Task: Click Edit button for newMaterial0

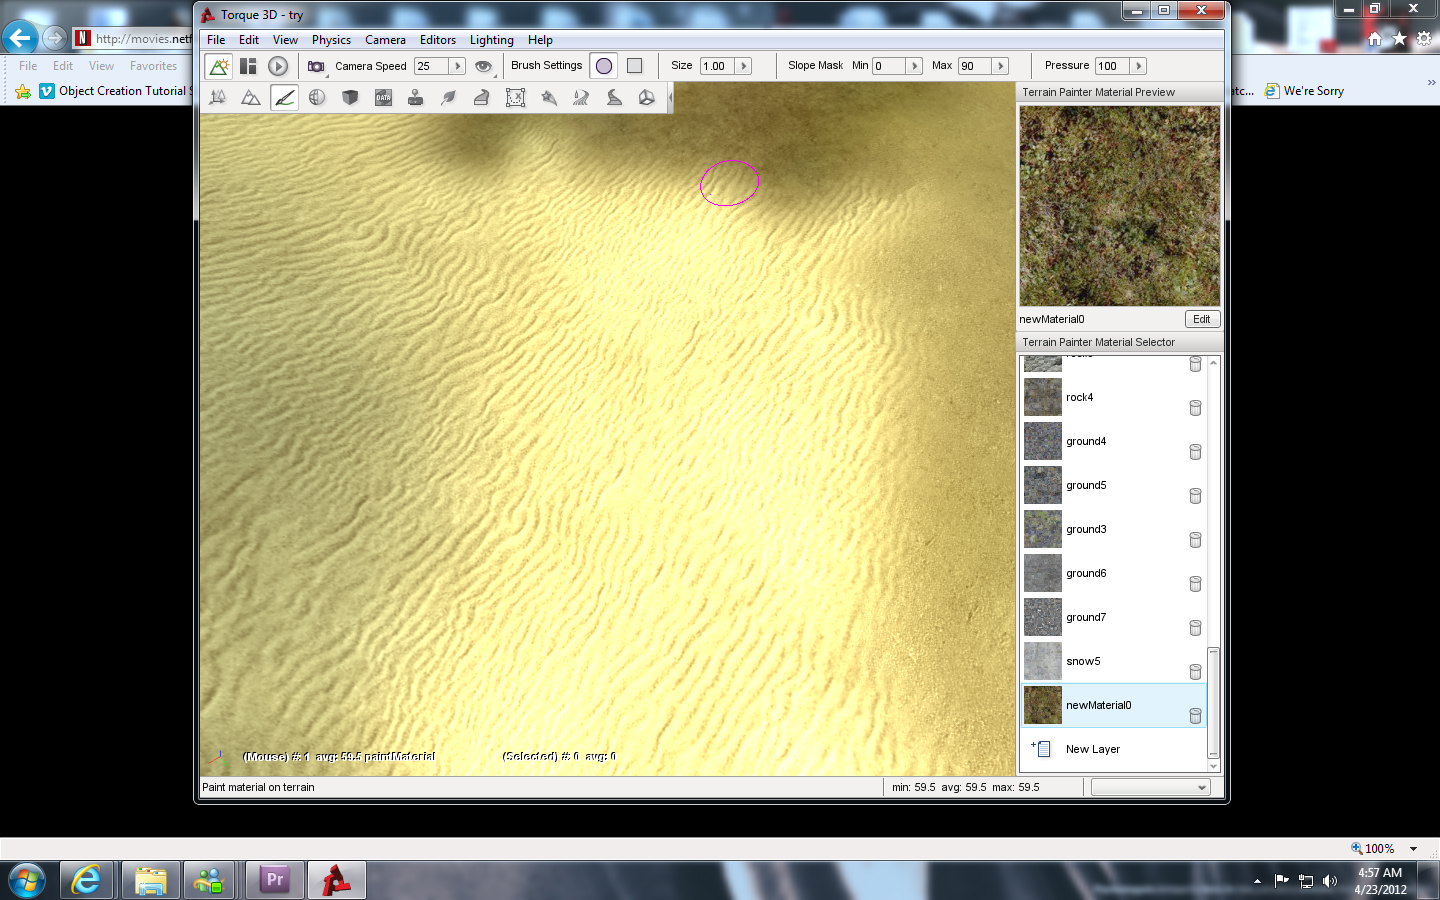Action: (1201, 319)
